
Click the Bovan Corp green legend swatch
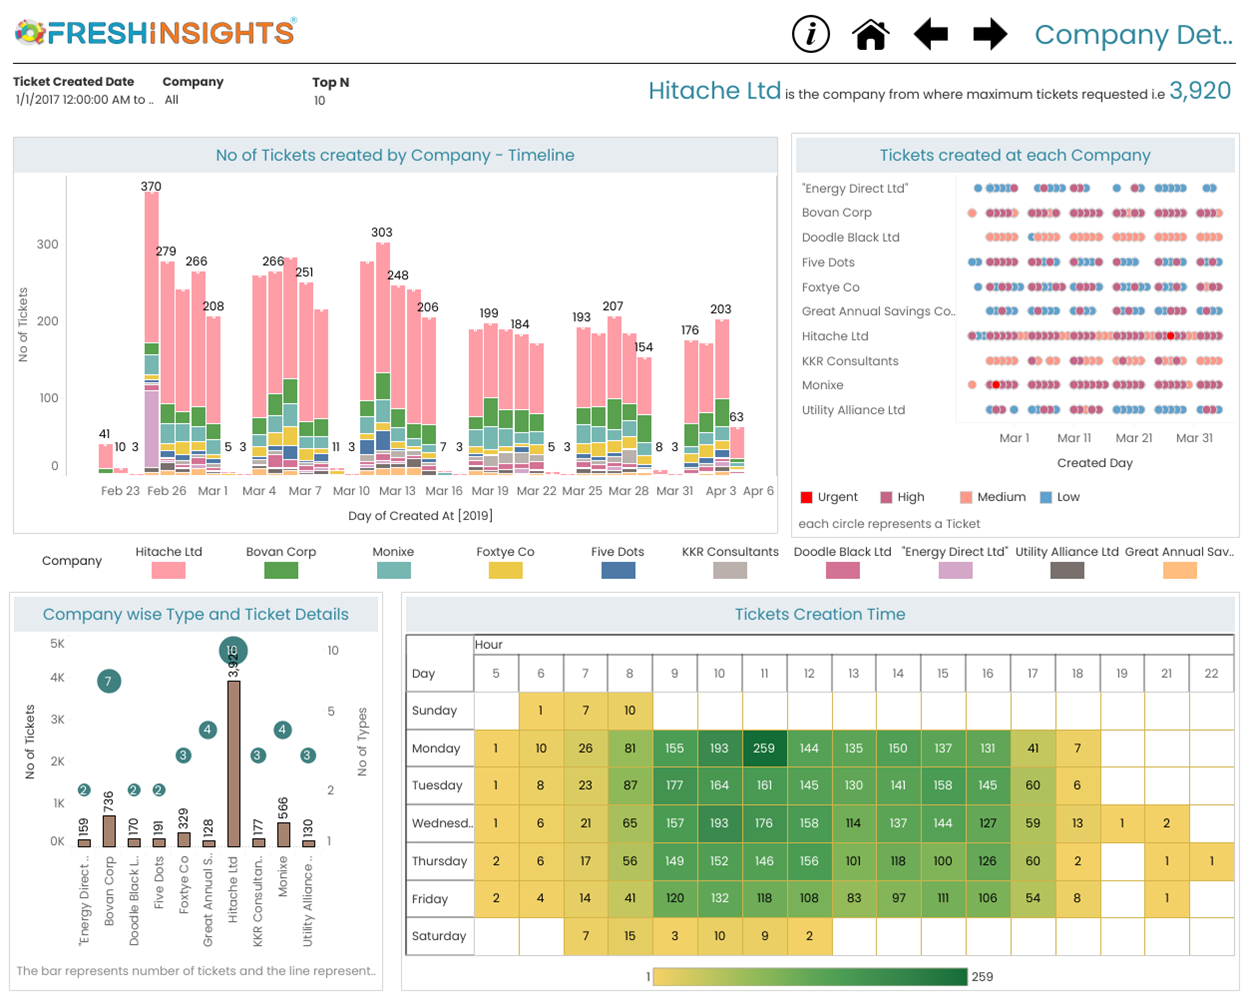(281, 570)
